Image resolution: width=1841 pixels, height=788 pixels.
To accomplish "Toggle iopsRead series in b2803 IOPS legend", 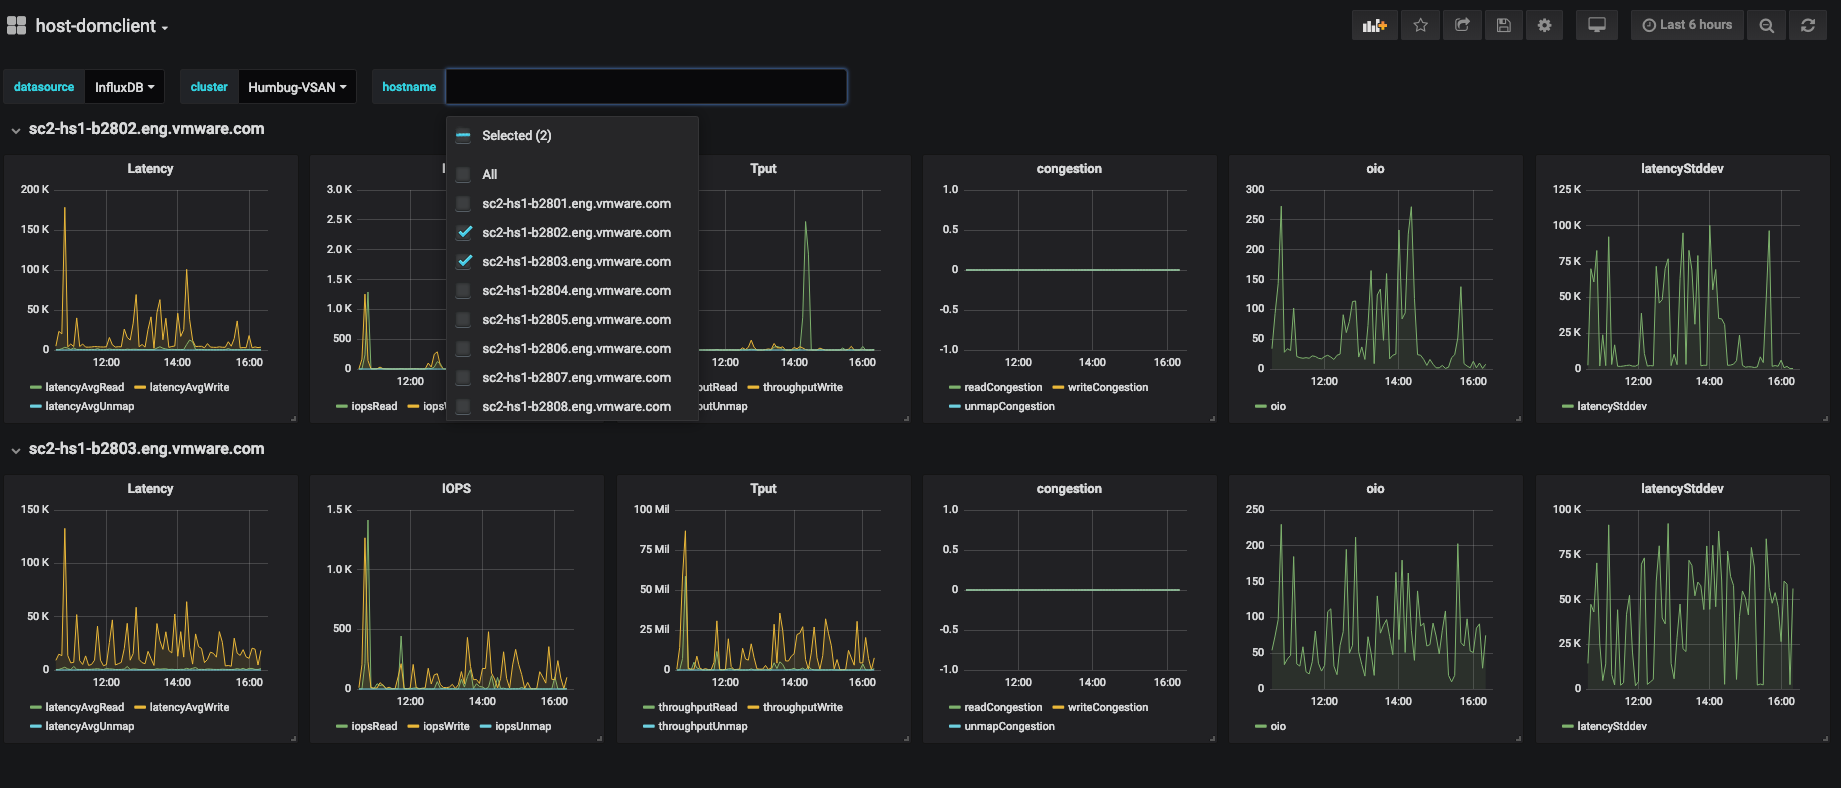I will [x=374, y=727].
